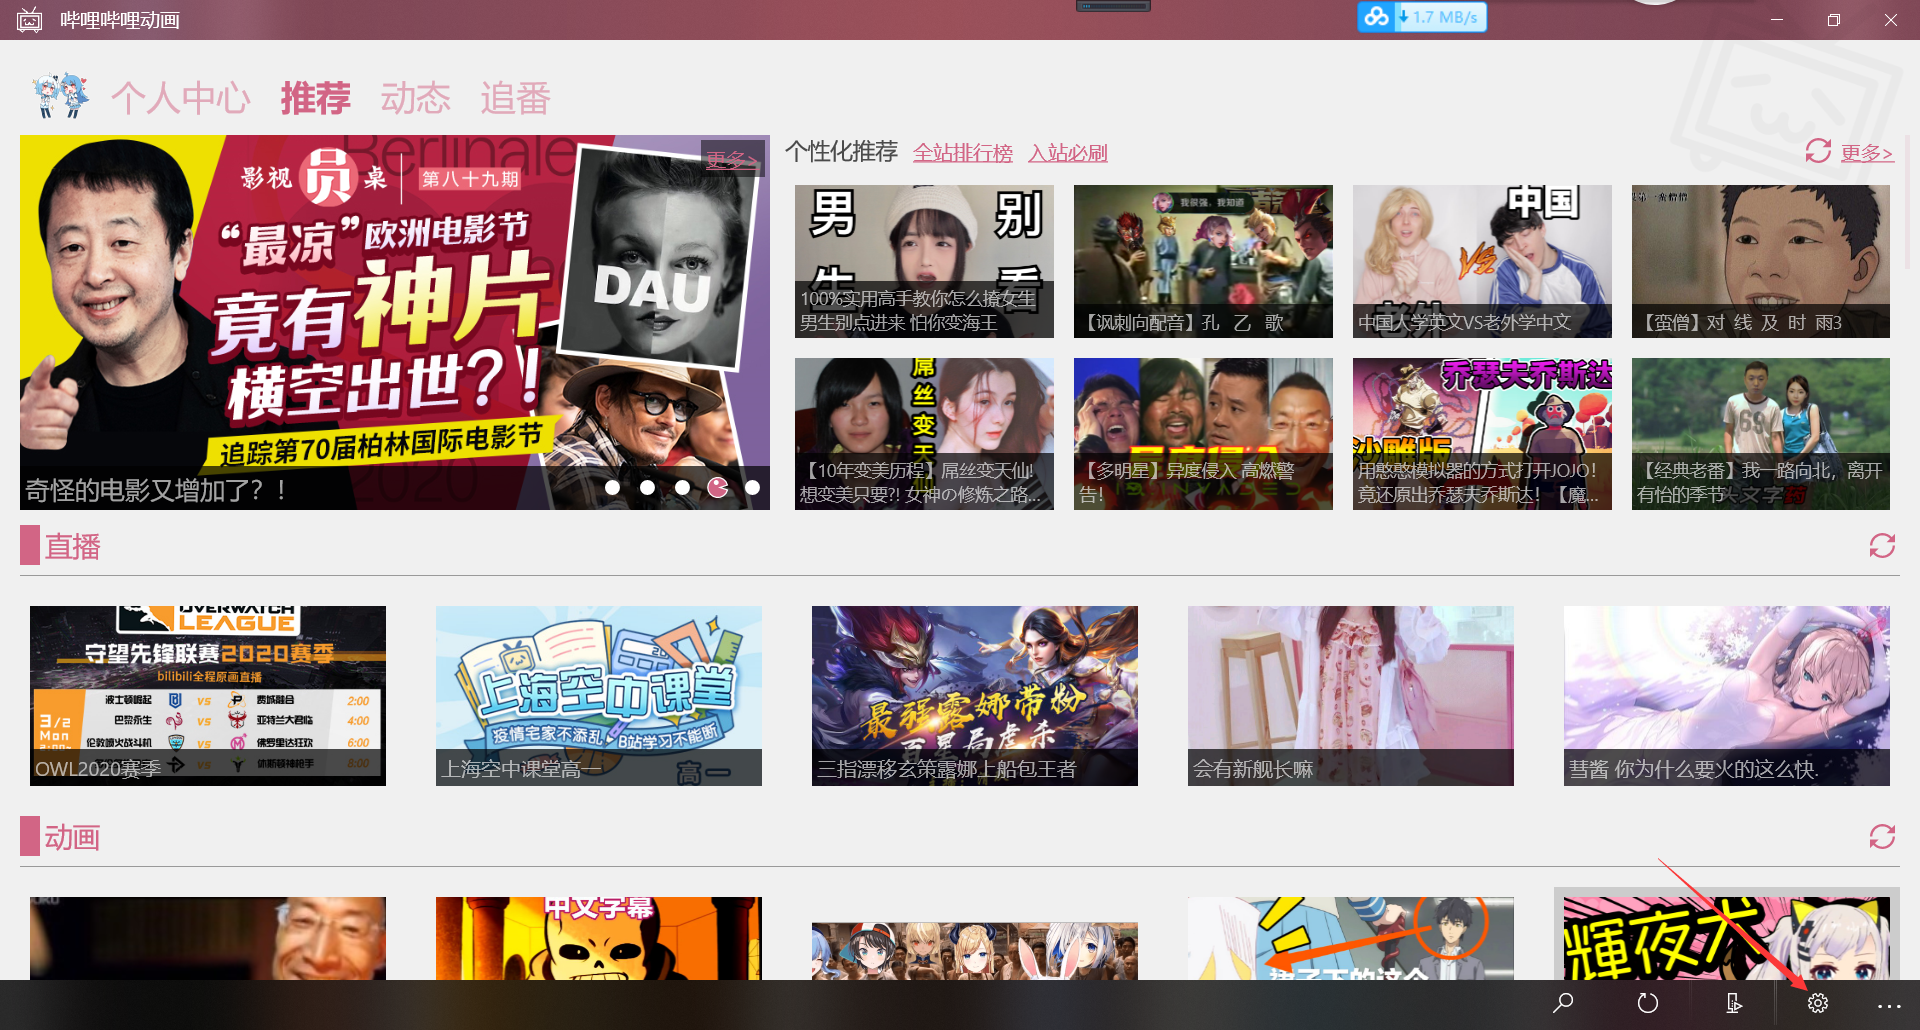Open the 中文字幕 skeleton animation thumbnail
The image size is (1920, 1030).
coord(599,938)
